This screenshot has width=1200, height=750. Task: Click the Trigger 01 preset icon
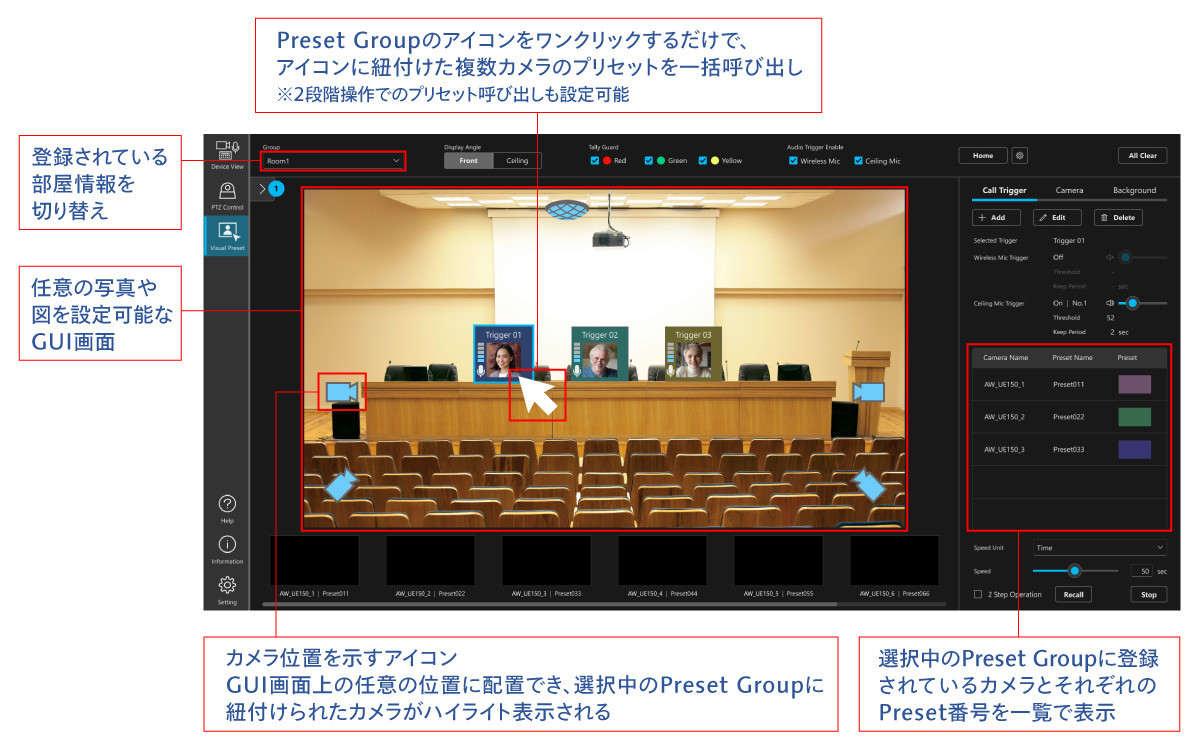click(503, 354)
